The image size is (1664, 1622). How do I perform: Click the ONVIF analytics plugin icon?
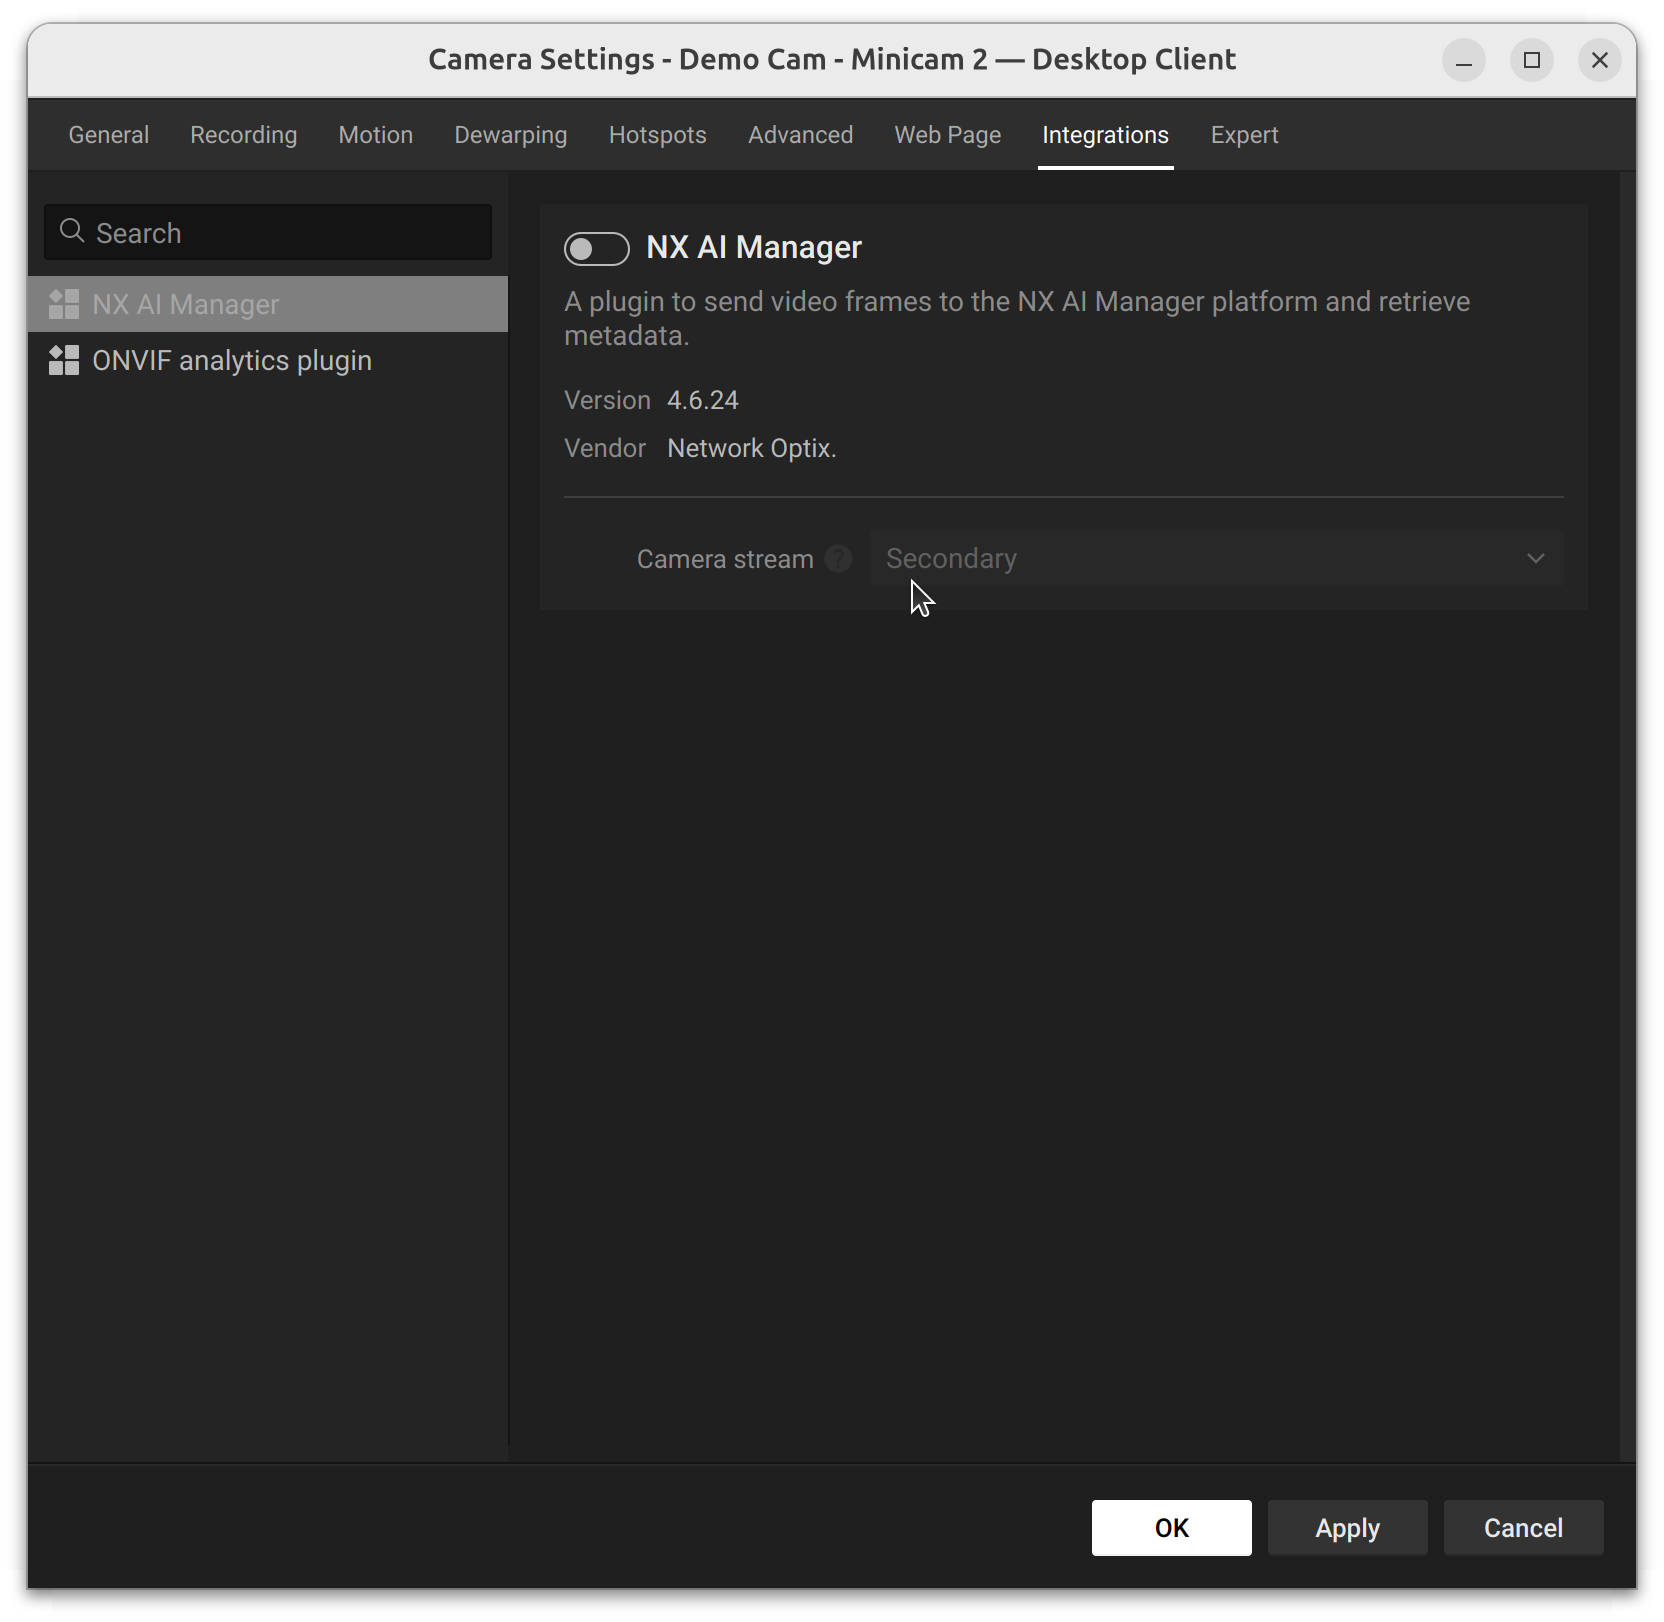[64, 360]
